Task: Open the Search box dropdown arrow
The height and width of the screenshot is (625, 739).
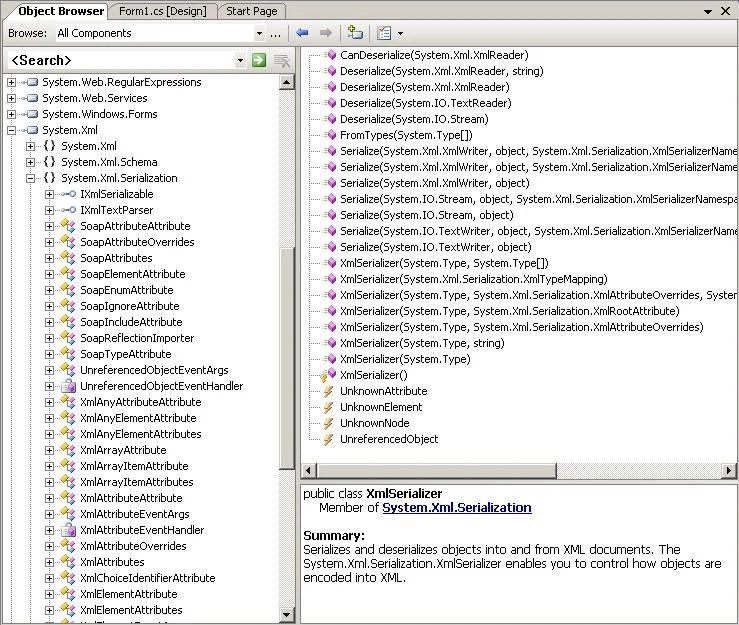Action: coord(240,60)
